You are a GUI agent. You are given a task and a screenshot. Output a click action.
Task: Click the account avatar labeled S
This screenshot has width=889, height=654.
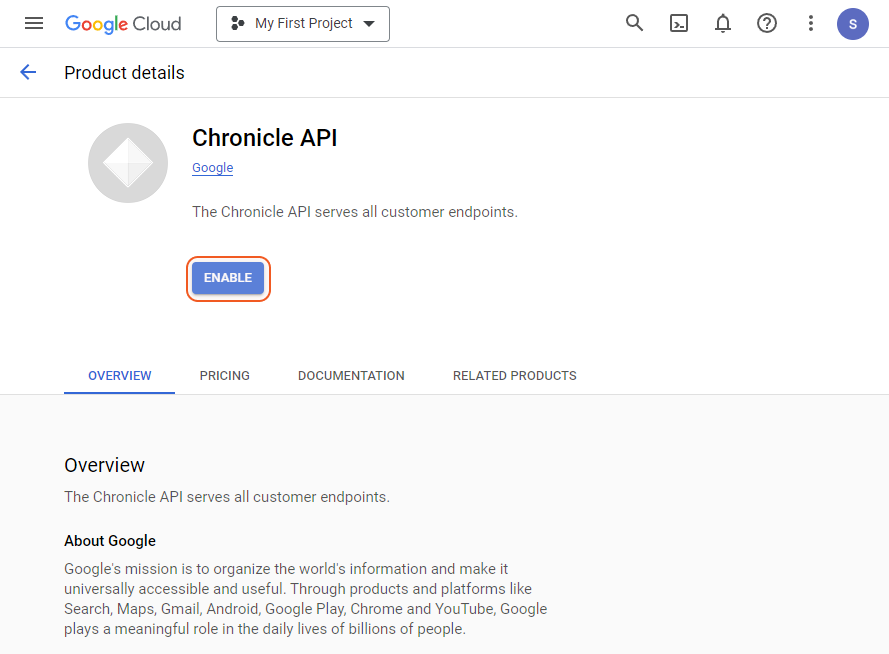tap(852, 23)
